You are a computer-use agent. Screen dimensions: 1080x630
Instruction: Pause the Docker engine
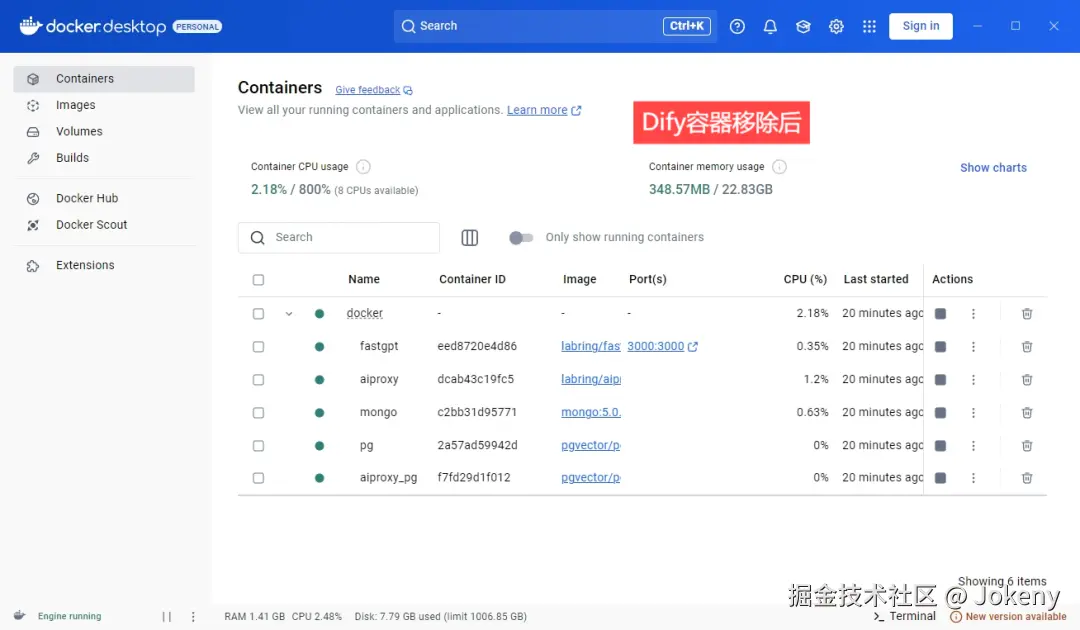[x=167, y=616]
